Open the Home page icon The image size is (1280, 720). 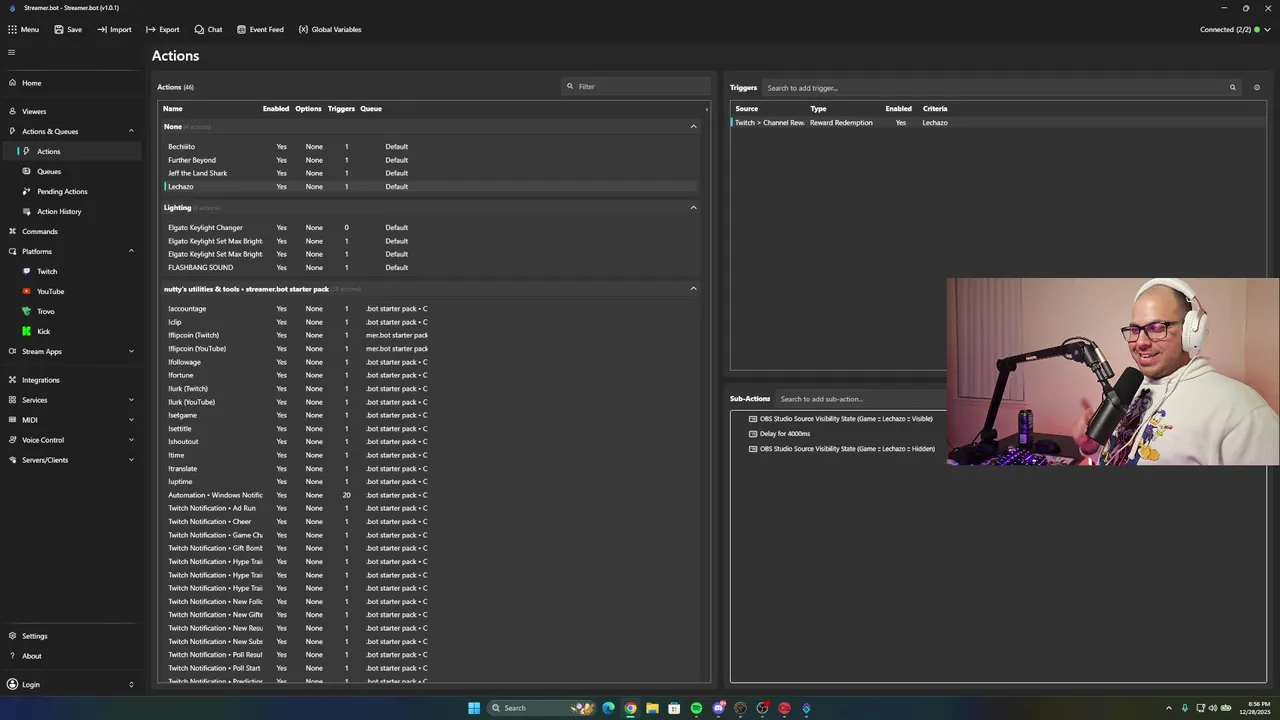tap(12, 83)
